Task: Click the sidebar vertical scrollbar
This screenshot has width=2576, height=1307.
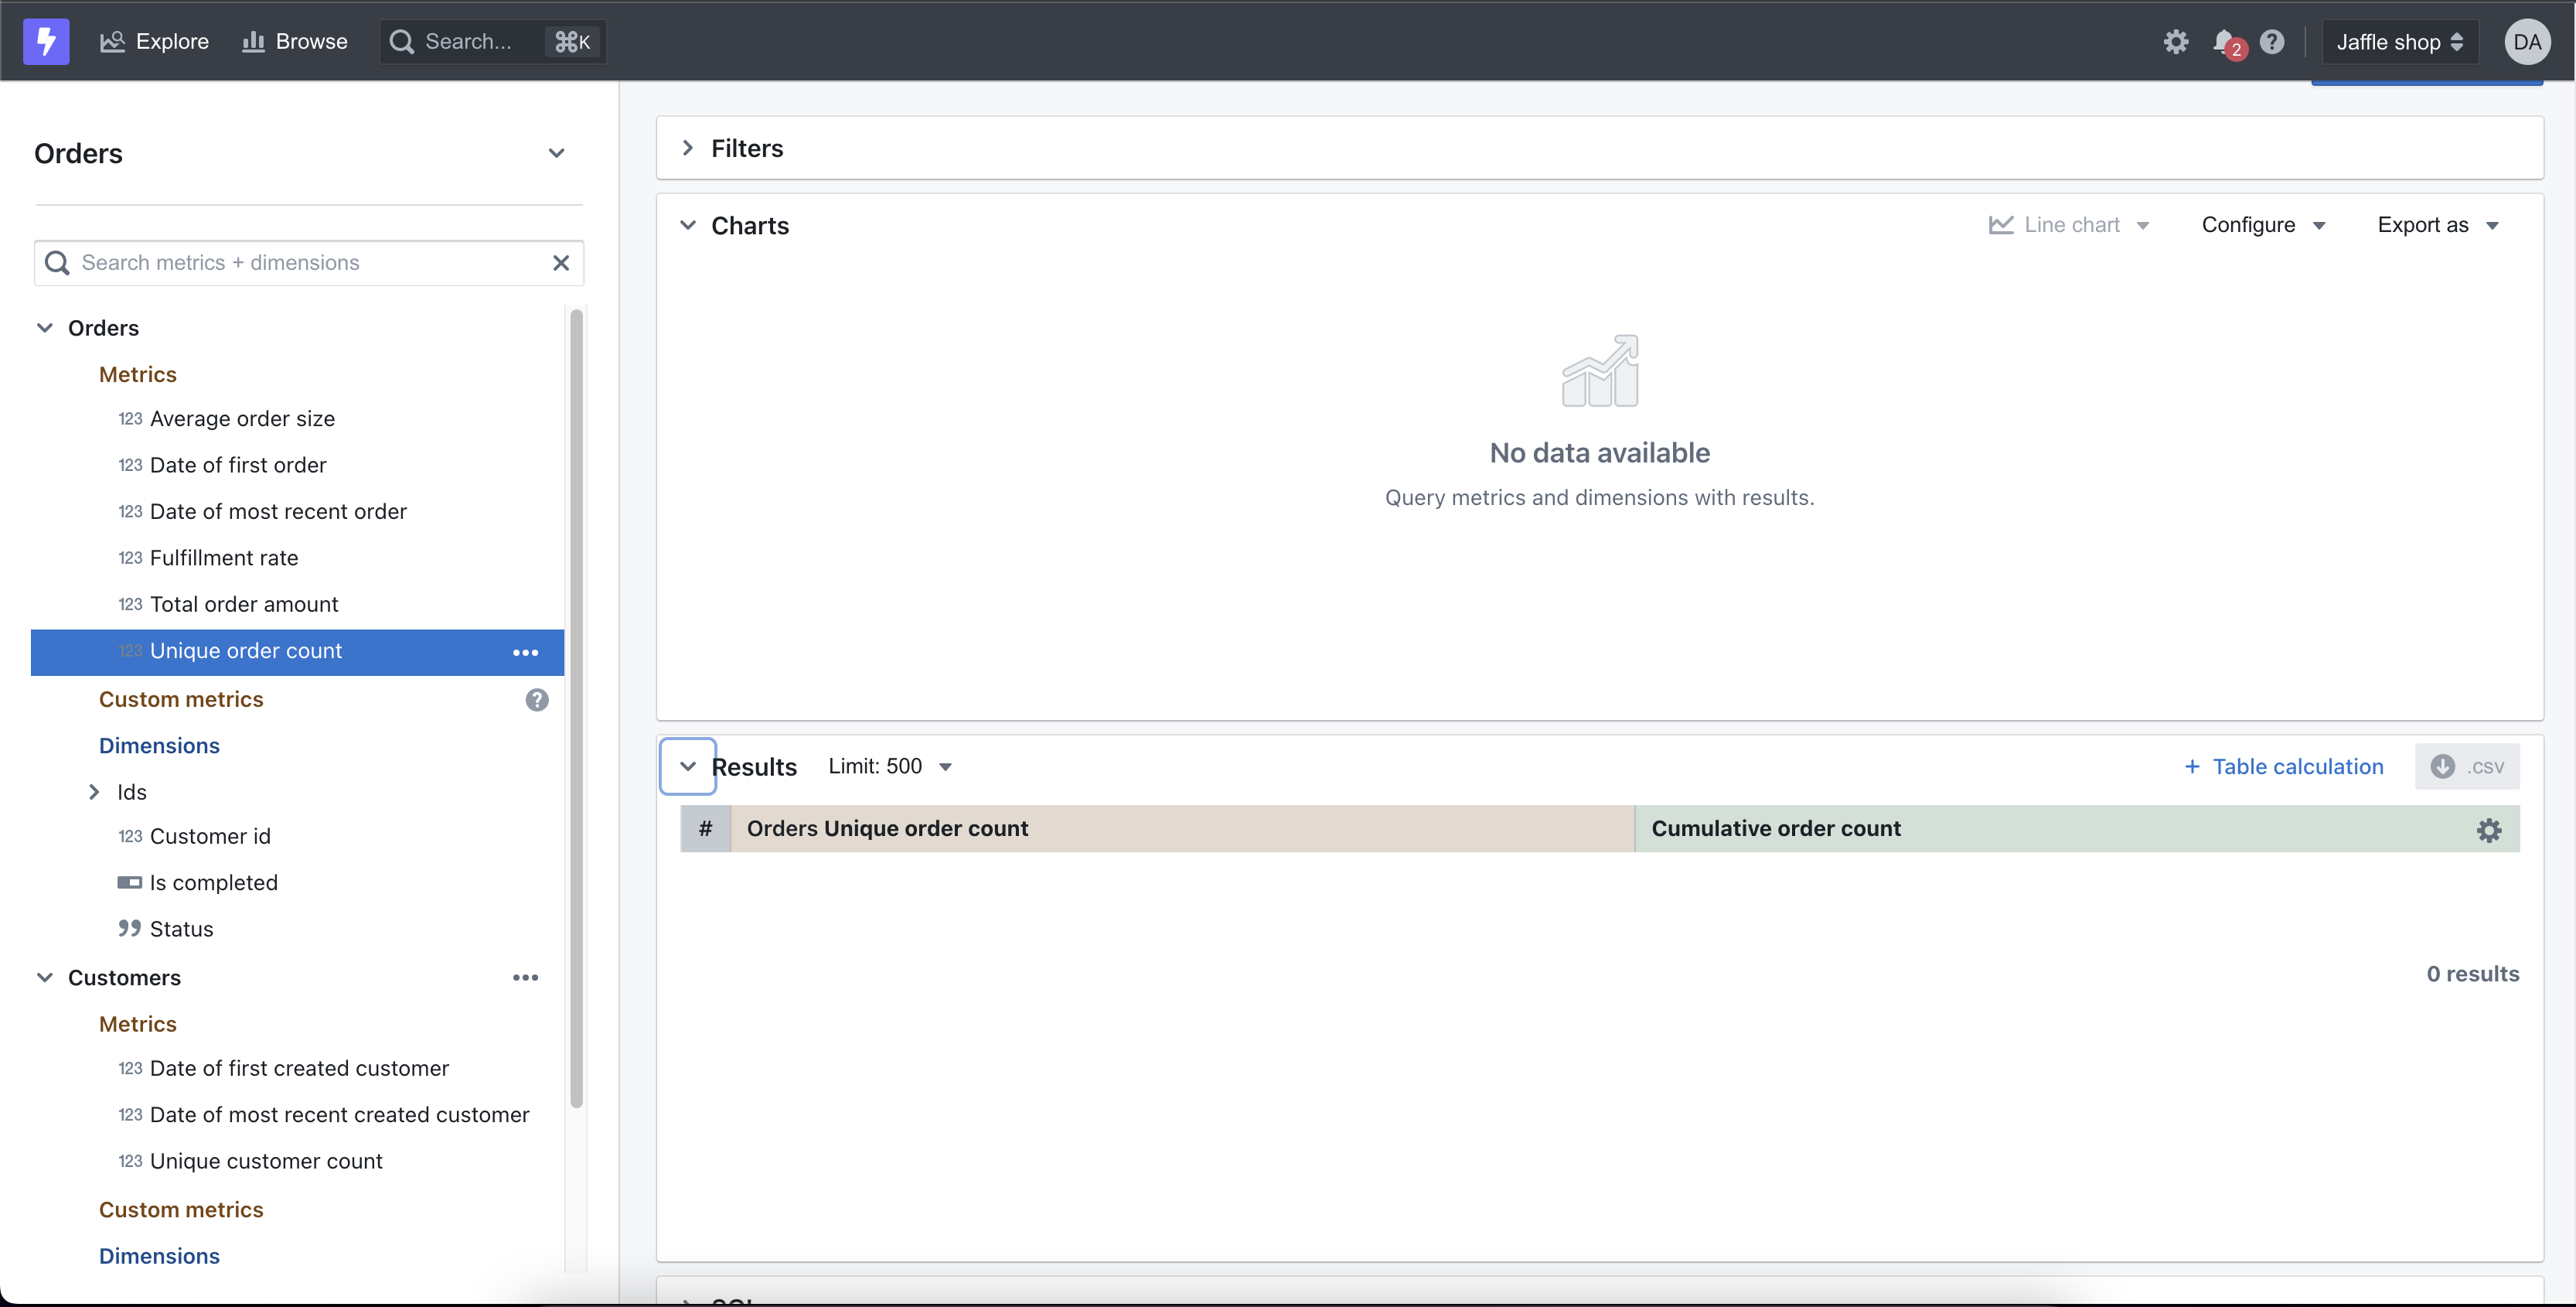Action: (576, 708)
